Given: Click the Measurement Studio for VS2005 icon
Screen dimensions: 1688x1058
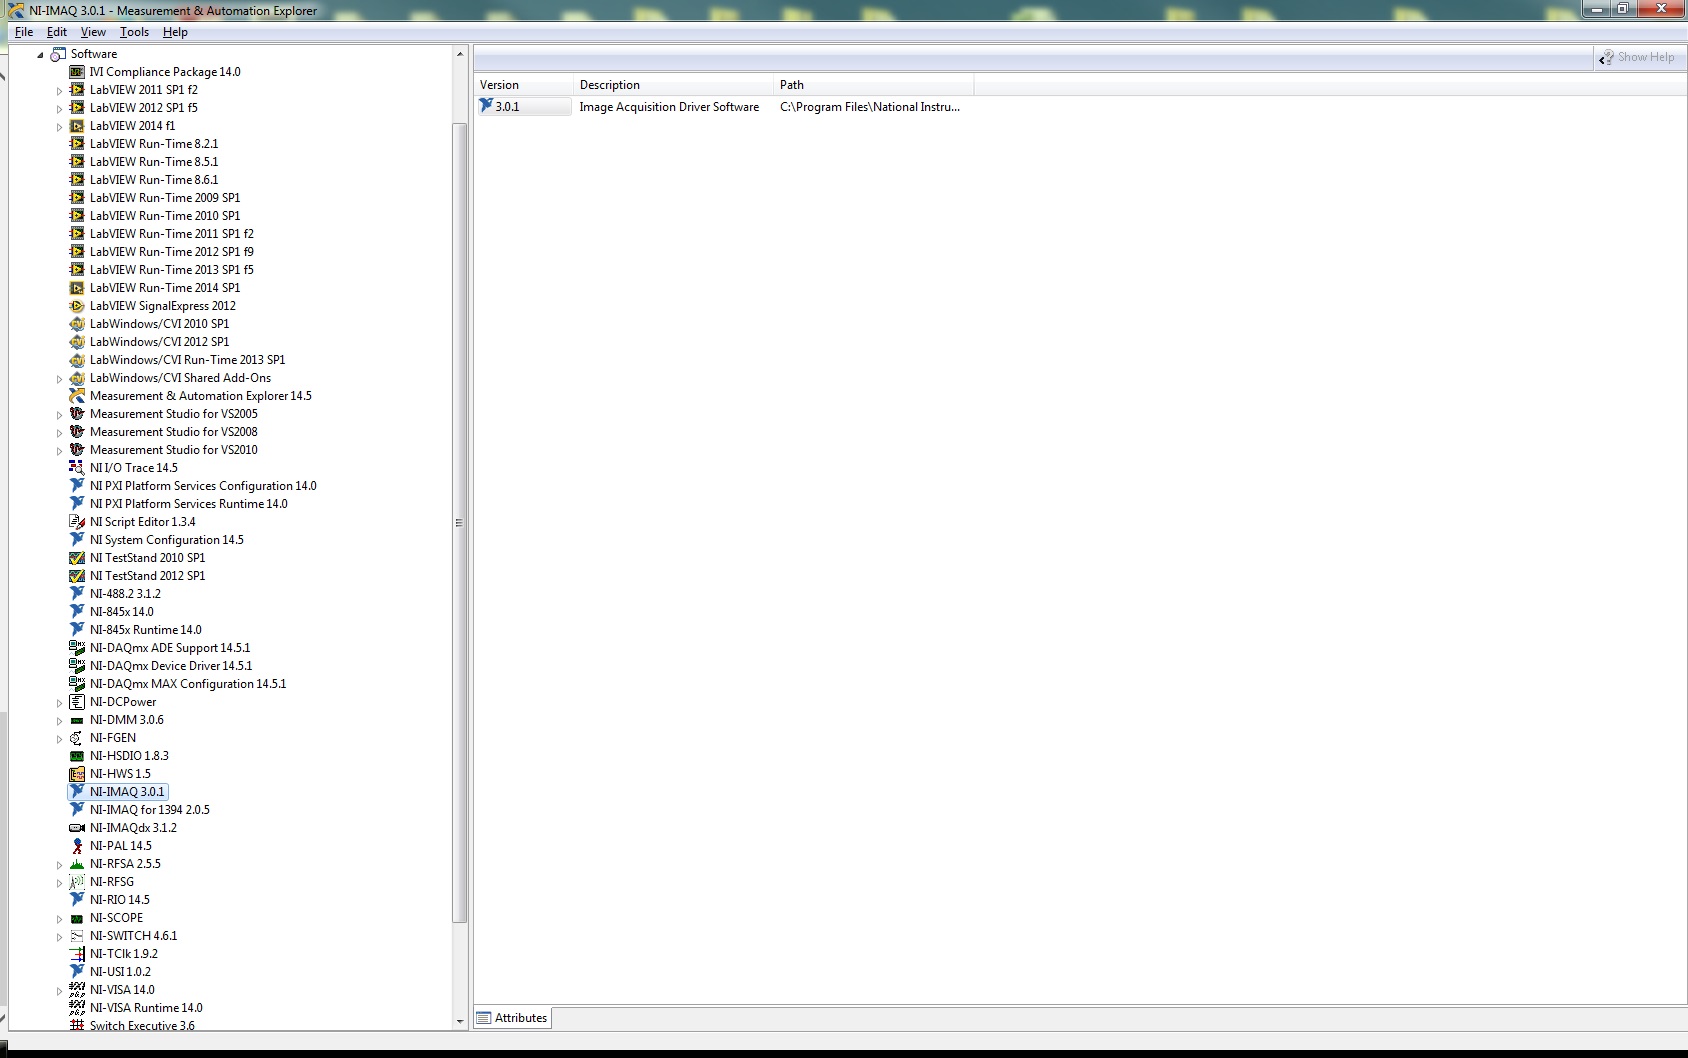Looking at the screenshot, I should tap(77, 414).
